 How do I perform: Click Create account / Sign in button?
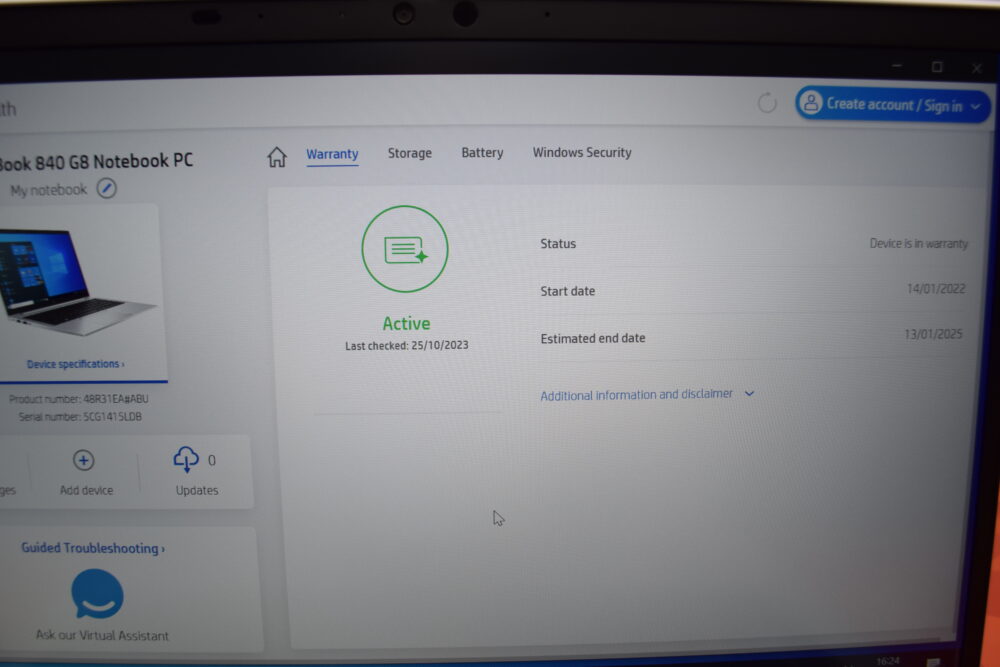892,104
